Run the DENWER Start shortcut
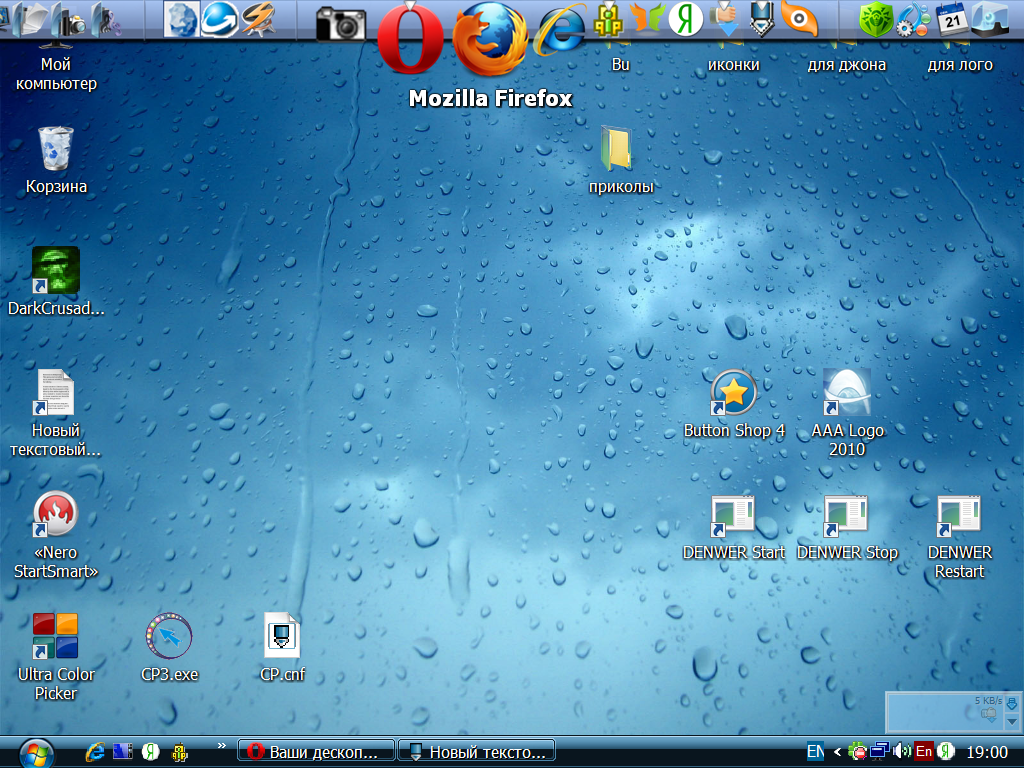This screenshot has width=1024, height=768. point(734,517)
